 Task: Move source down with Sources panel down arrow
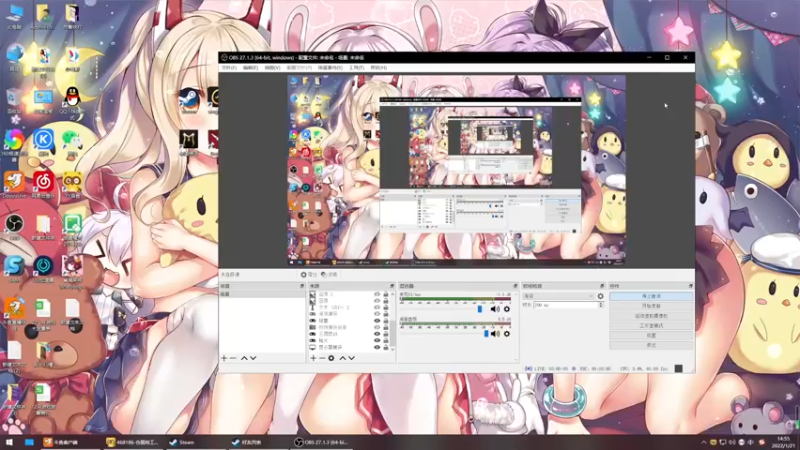coord(352,358)
